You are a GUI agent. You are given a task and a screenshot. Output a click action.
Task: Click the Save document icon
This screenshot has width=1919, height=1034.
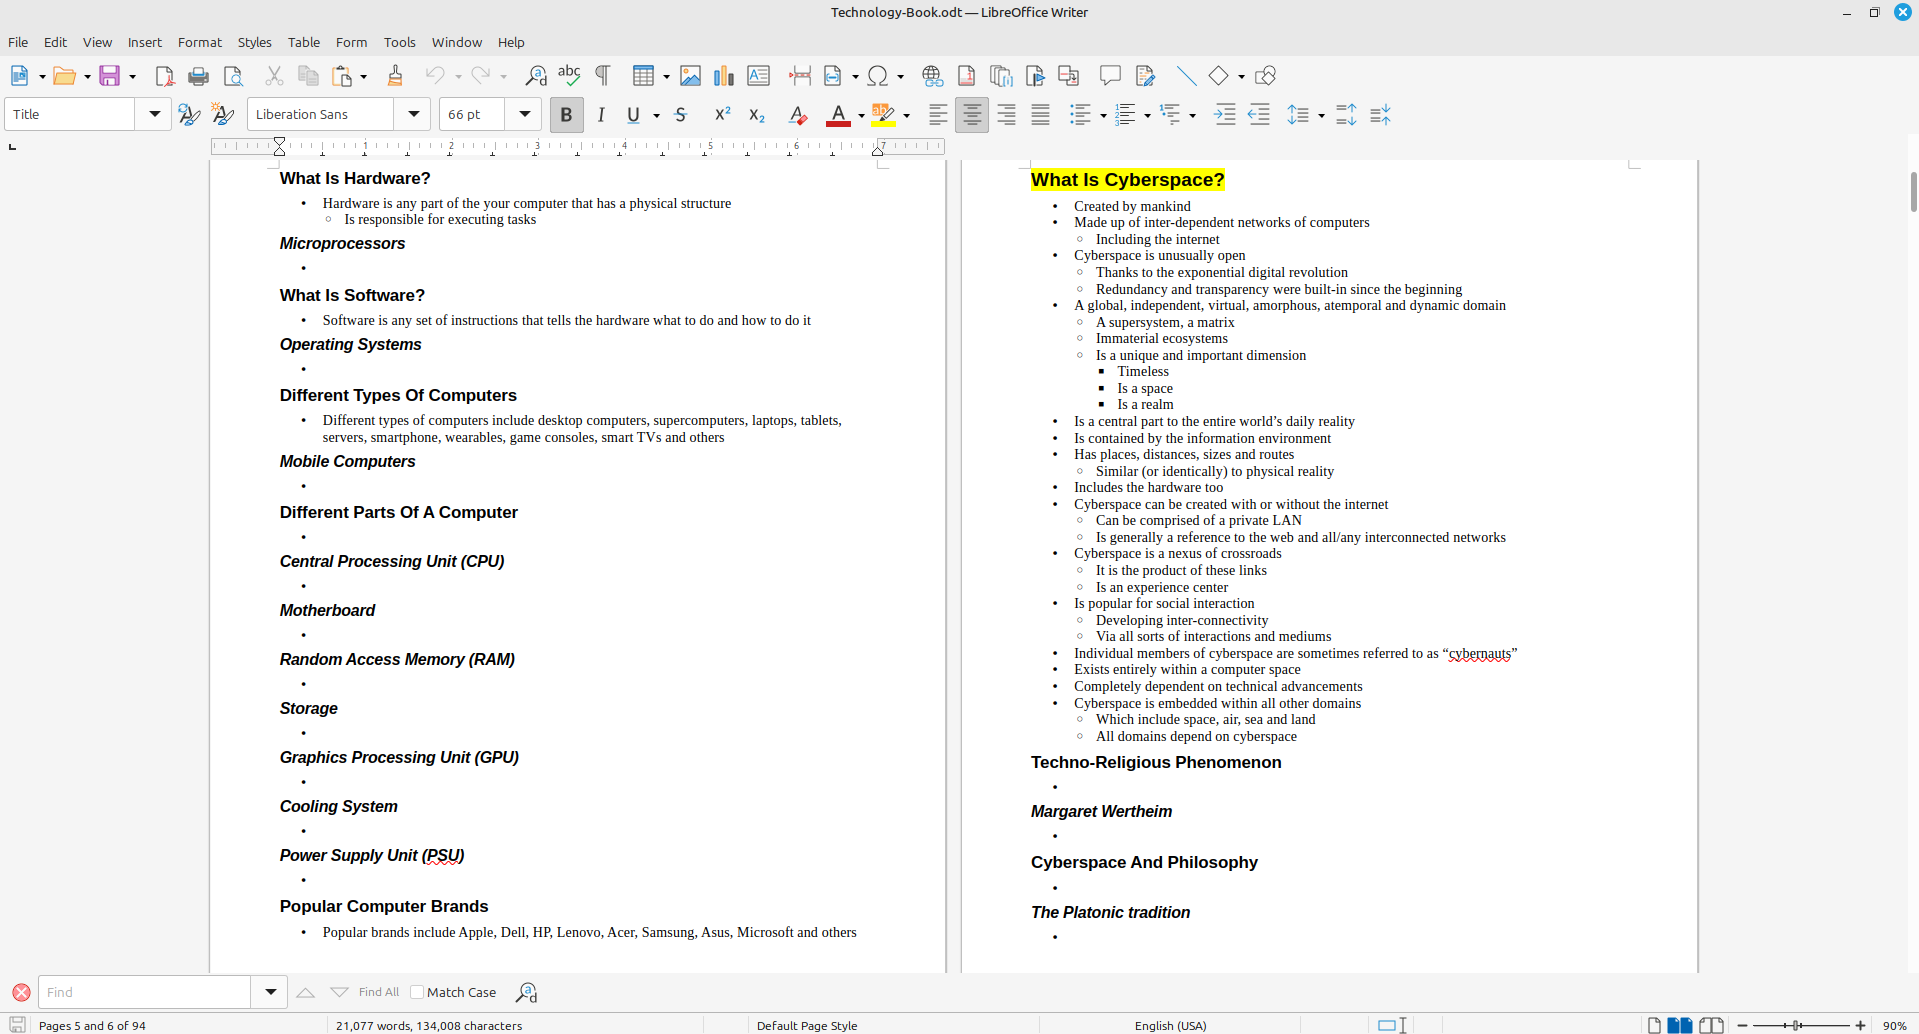pos(109,76)
